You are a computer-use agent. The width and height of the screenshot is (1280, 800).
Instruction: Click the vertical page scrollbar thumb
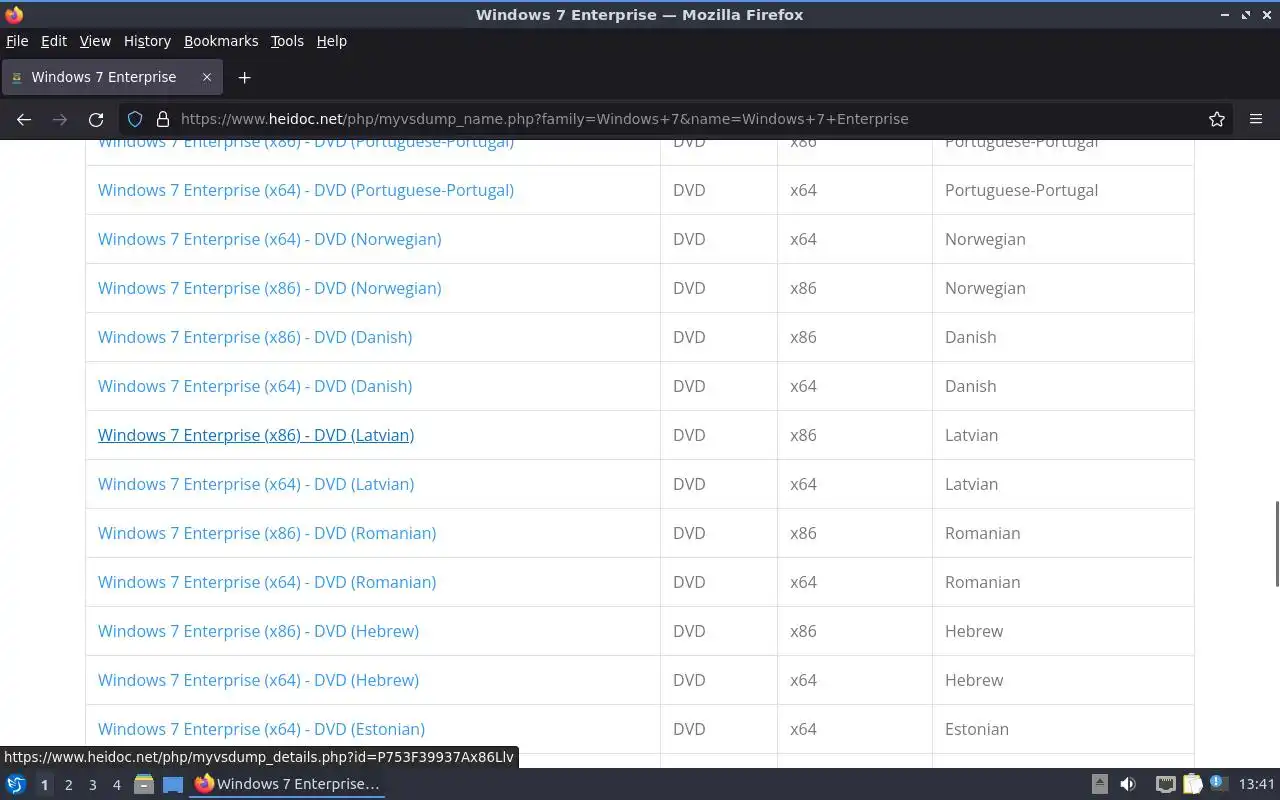coord(1276,543)
